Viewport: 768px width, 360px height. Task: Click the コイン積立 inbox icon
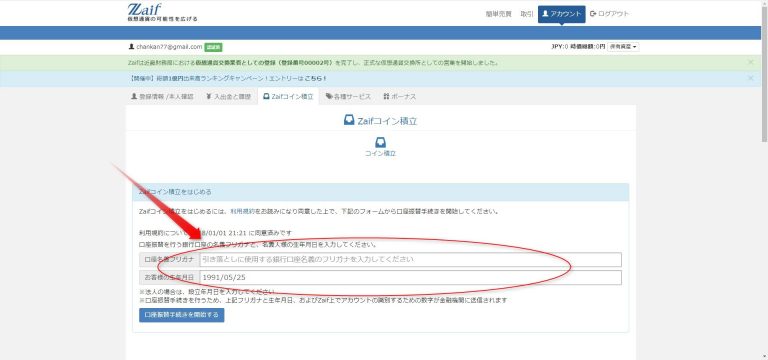(380, 143)
